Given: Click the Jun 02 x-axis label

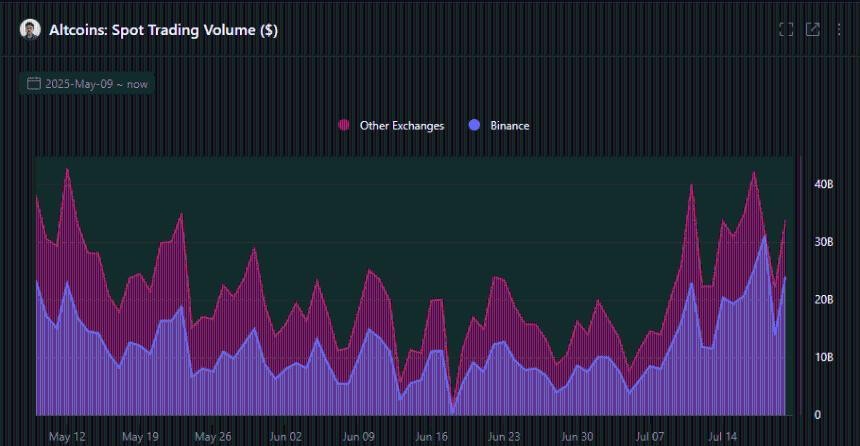Looking at the screenshot, I should coord(285,437).
